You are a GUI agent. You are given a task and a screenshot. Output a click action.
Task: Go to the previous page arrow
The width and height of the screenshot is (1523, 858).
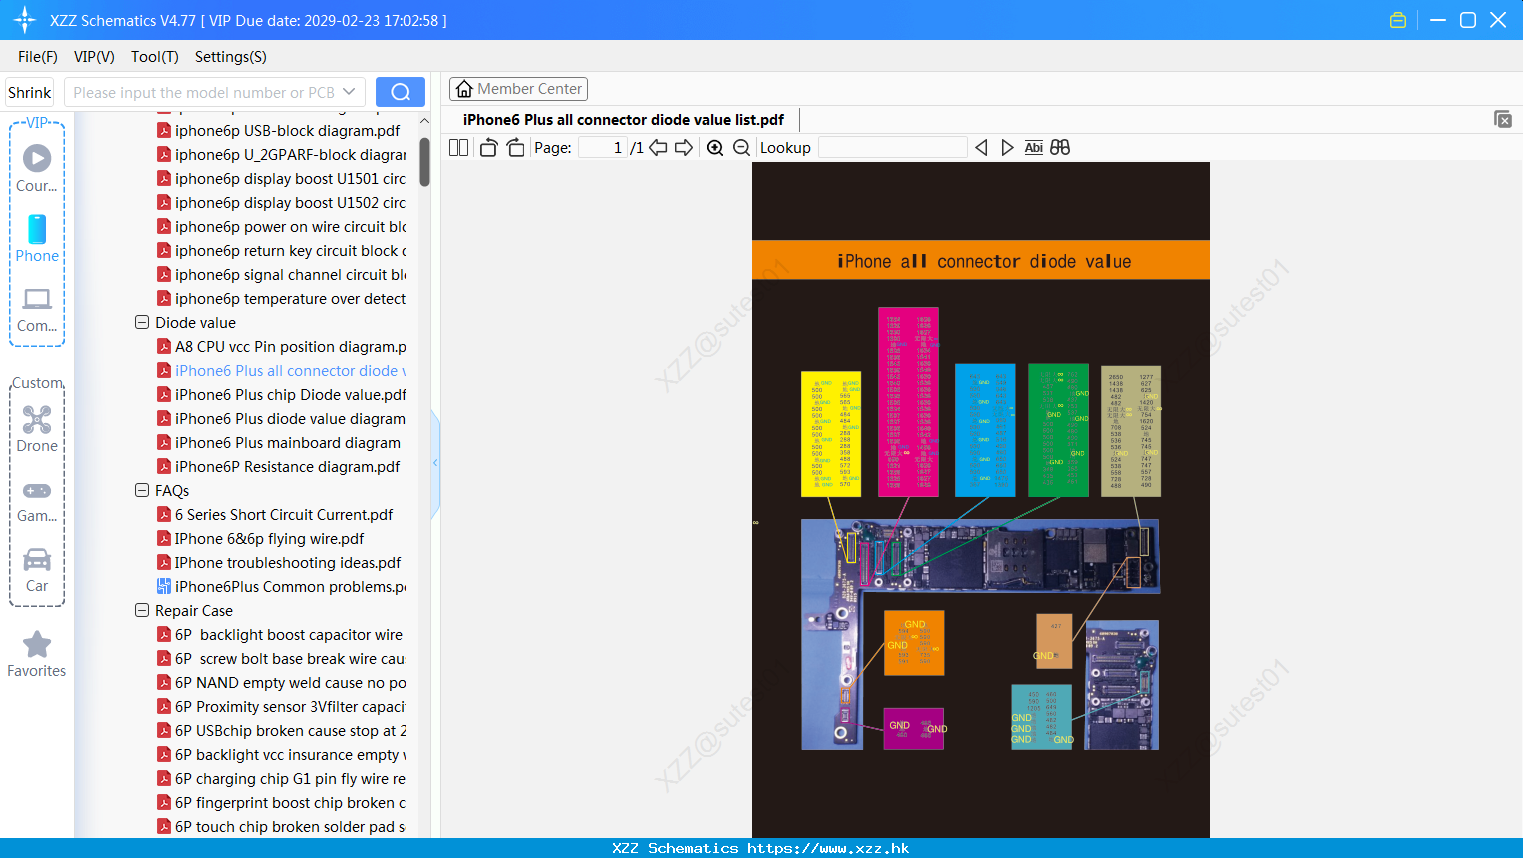pos(658,148)
